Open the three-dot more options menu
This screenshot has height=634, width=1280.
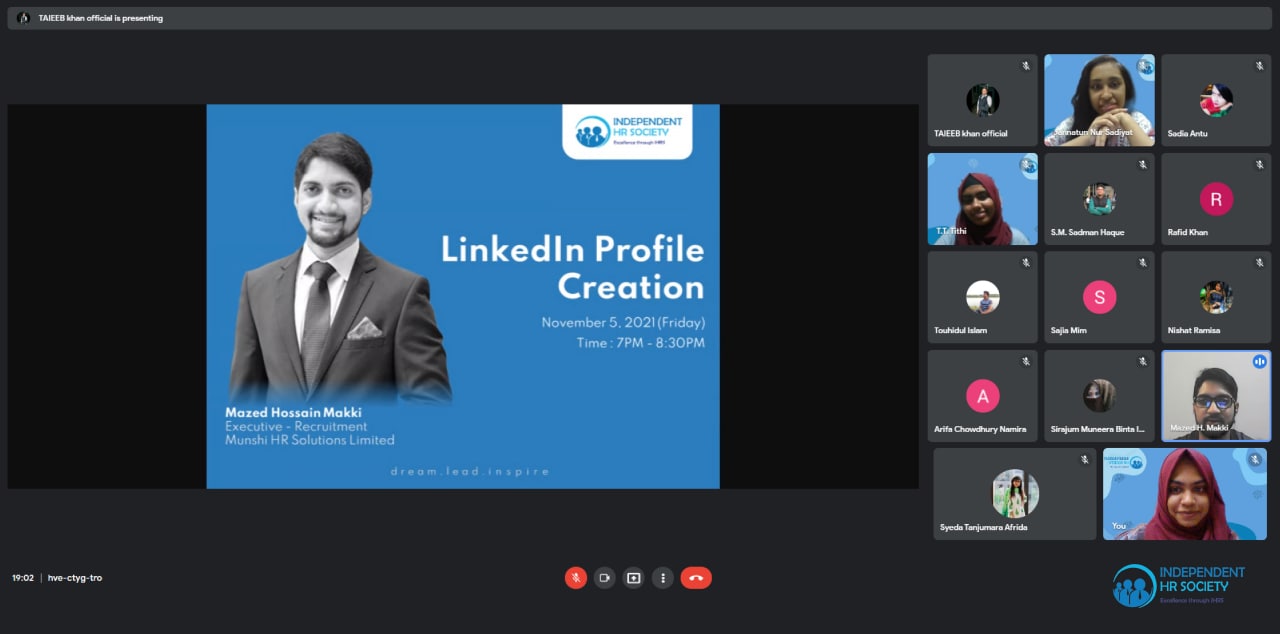[x=662, y=577]
